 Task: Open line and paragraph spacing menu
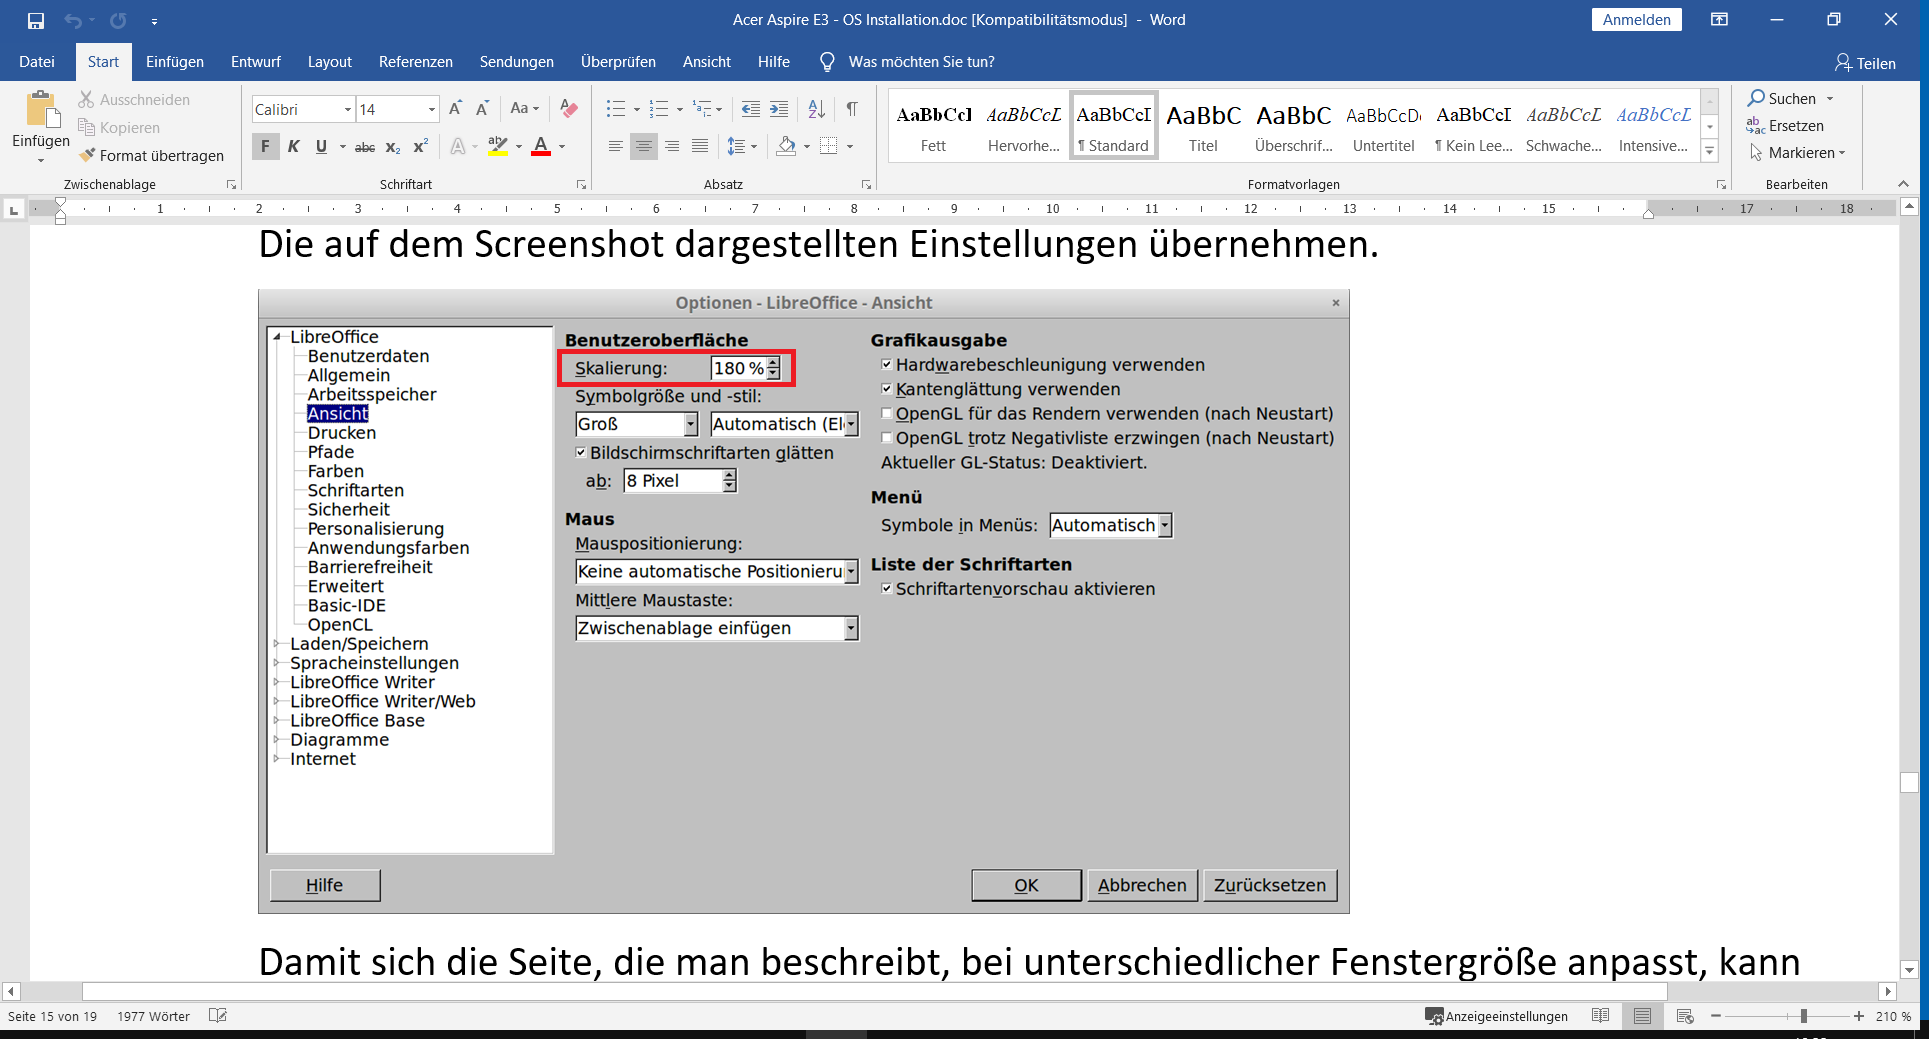[742, 146]
